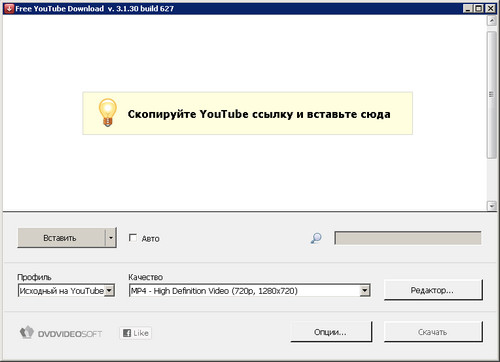Image resolution: width=500 pixels, height=362 pixels.
Task: Click the paste YouTube link hint banner
Action: (247, 113)
